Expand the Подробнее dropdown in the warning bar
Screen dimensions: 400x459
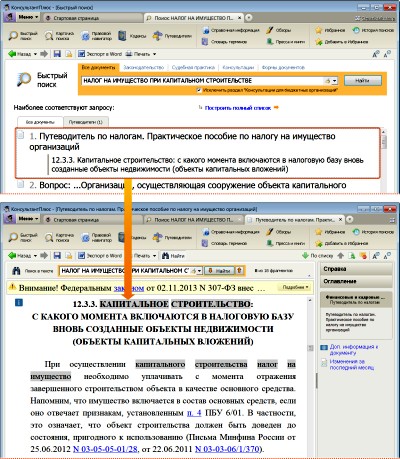295,287
